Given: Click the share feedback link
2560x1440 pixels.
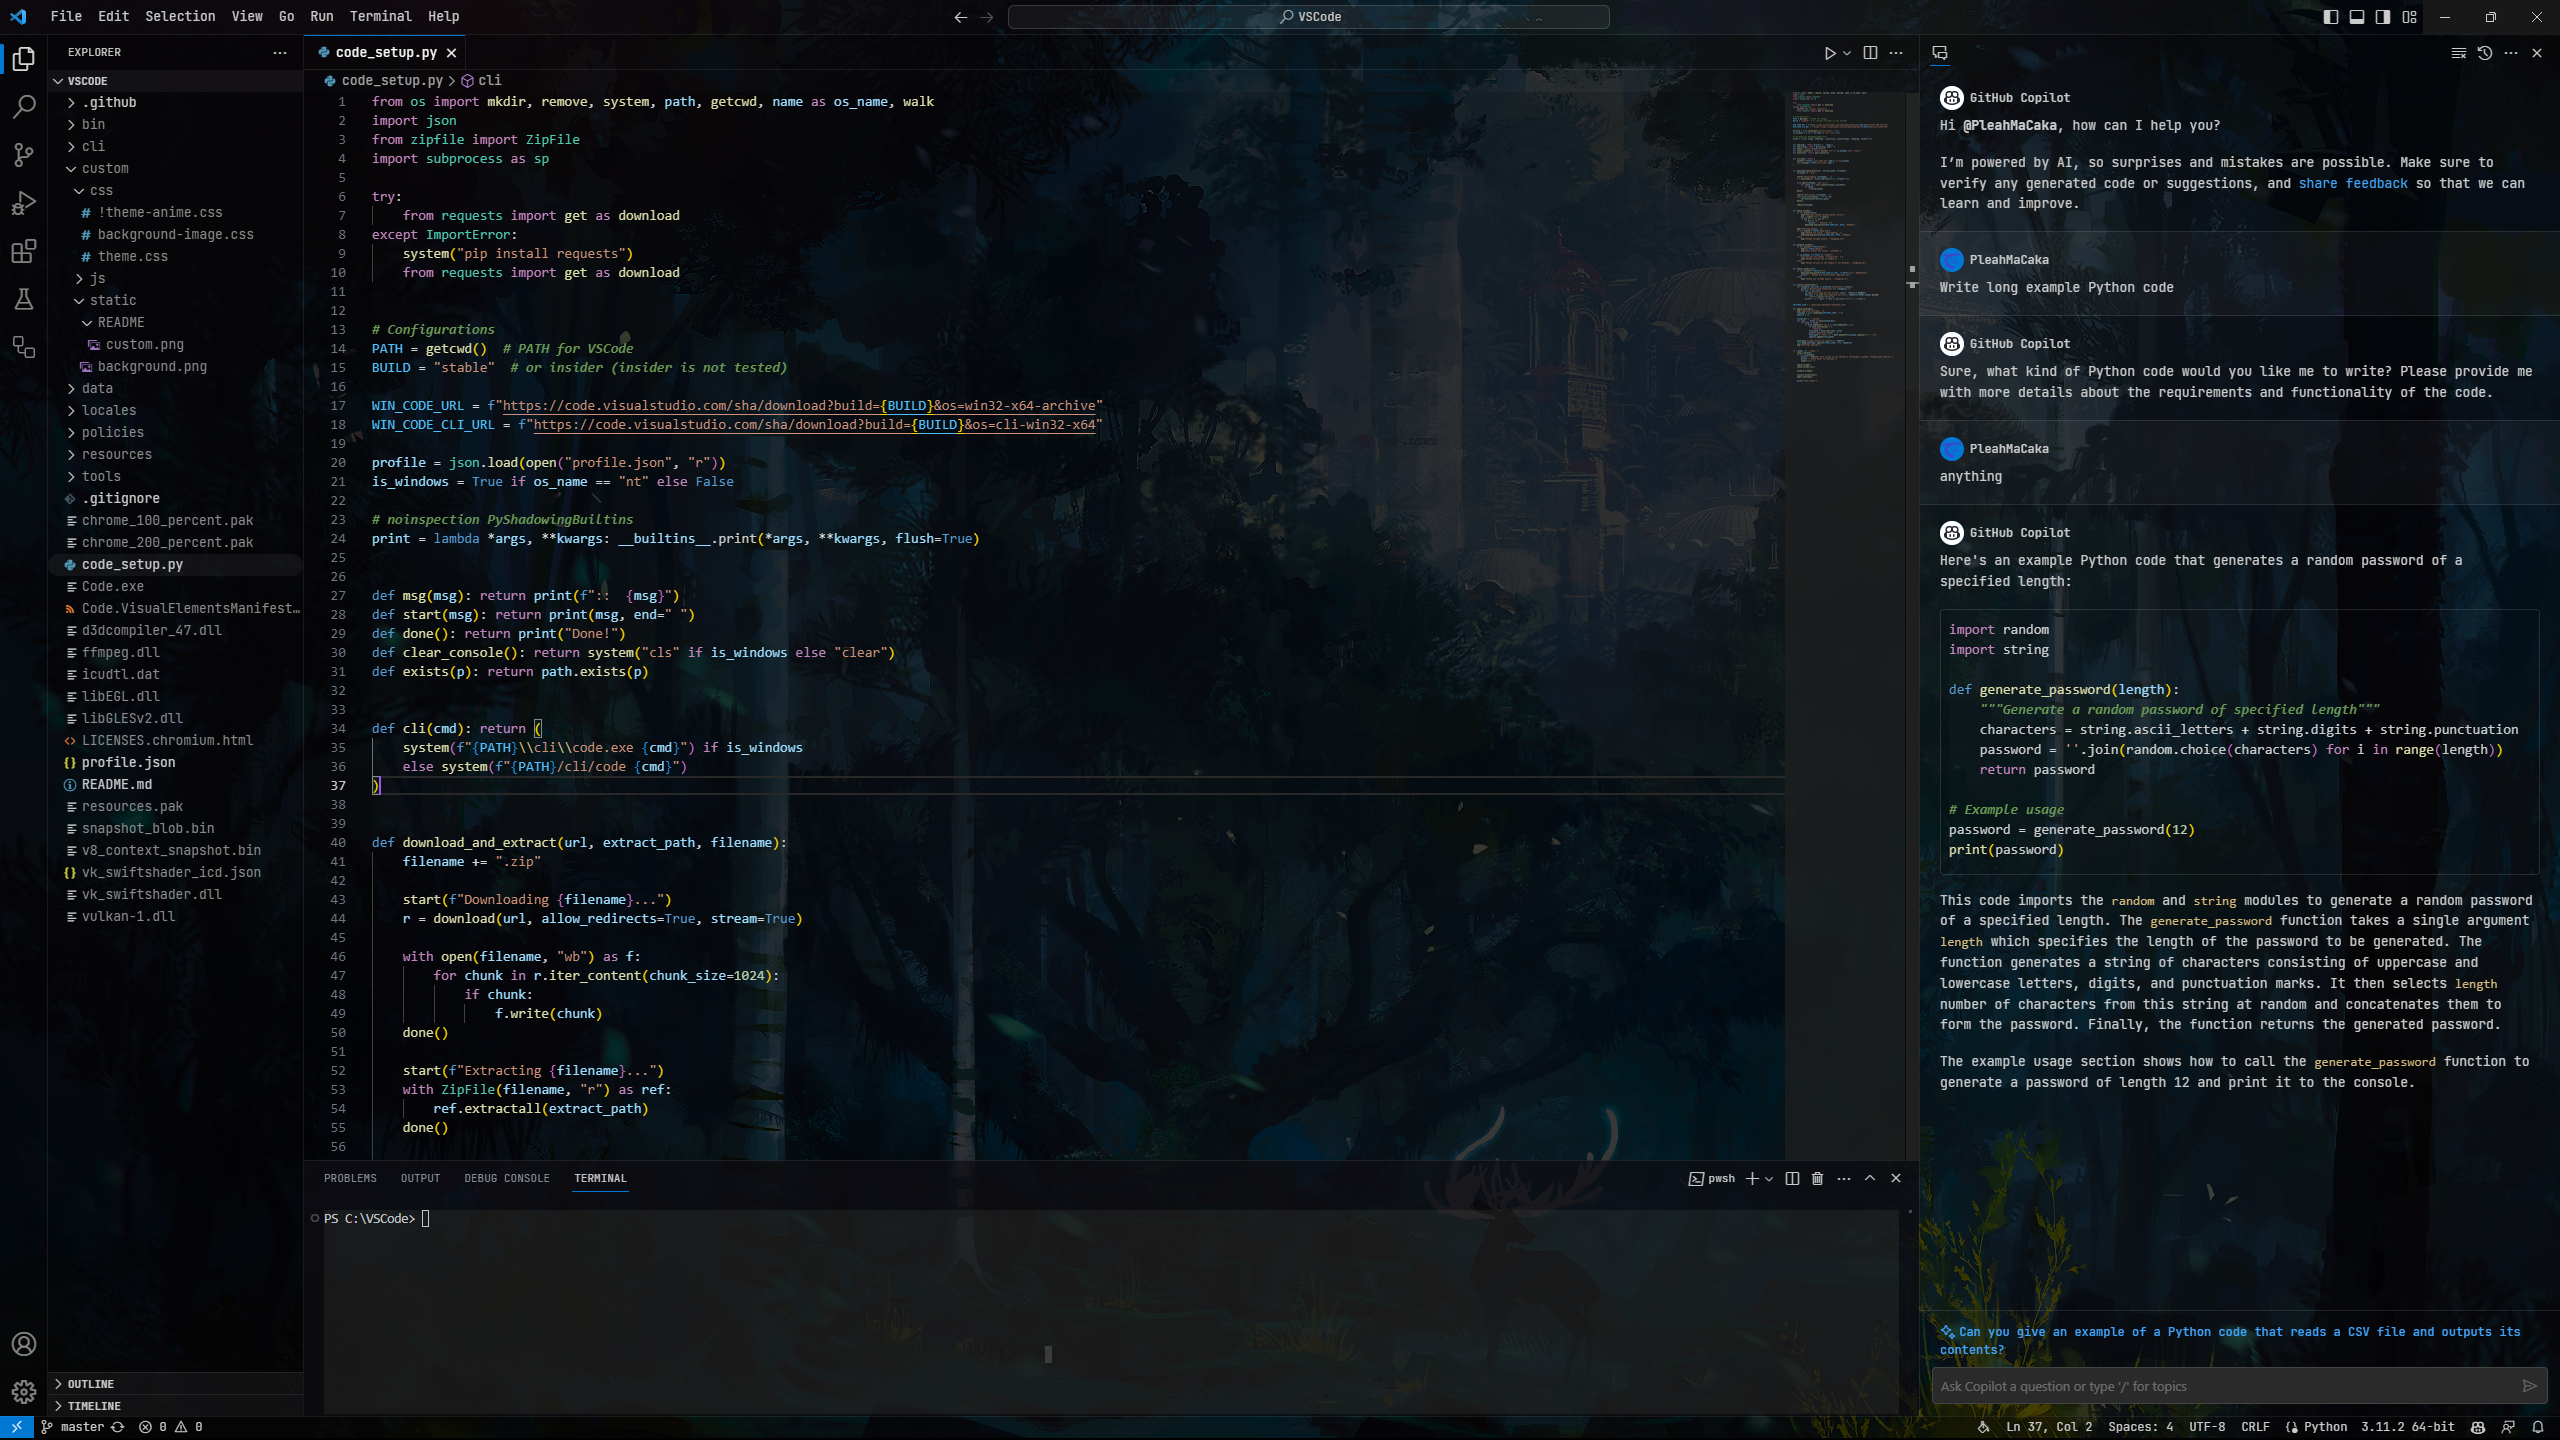Looking at the screenshot, I should pos(2352,183).
